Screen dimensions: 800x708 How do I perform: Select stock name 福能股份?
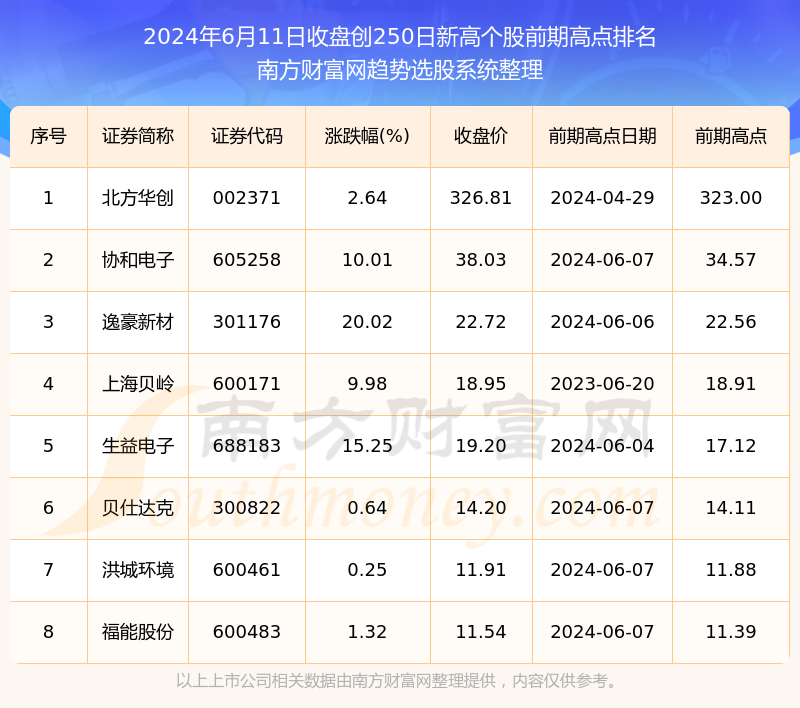point(138,632)
